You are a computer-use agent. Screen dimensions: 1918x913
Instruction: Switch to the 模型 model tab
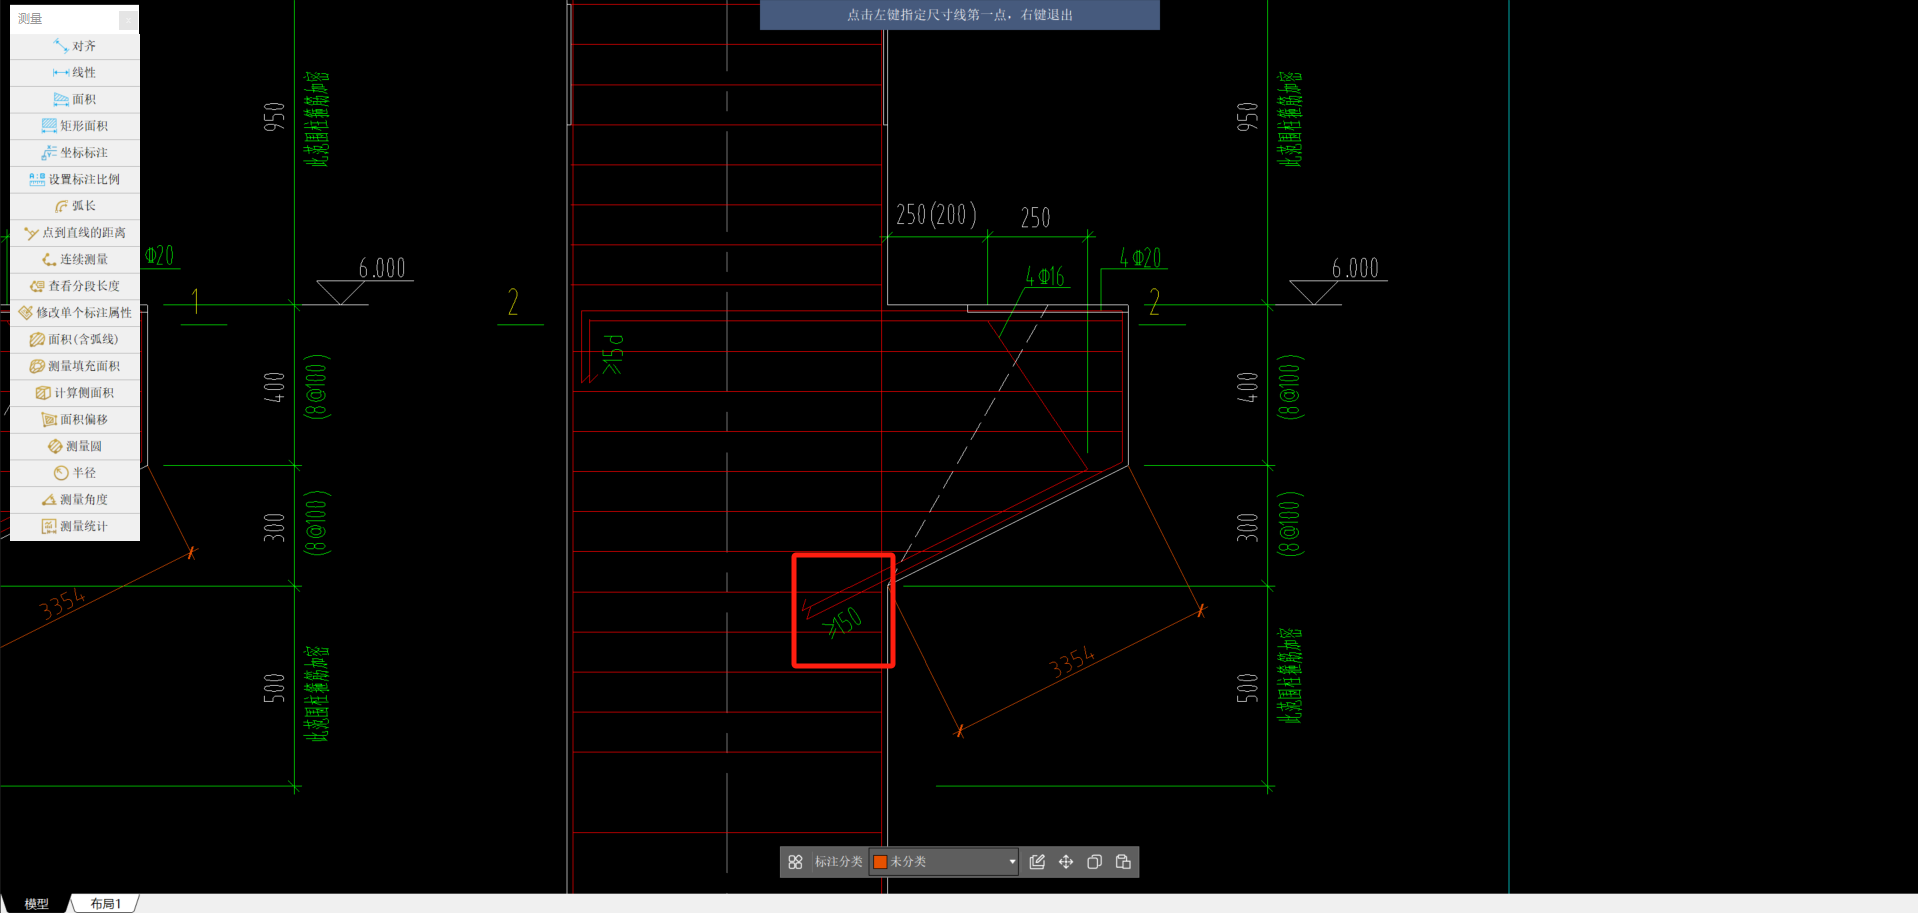(37, 904)
